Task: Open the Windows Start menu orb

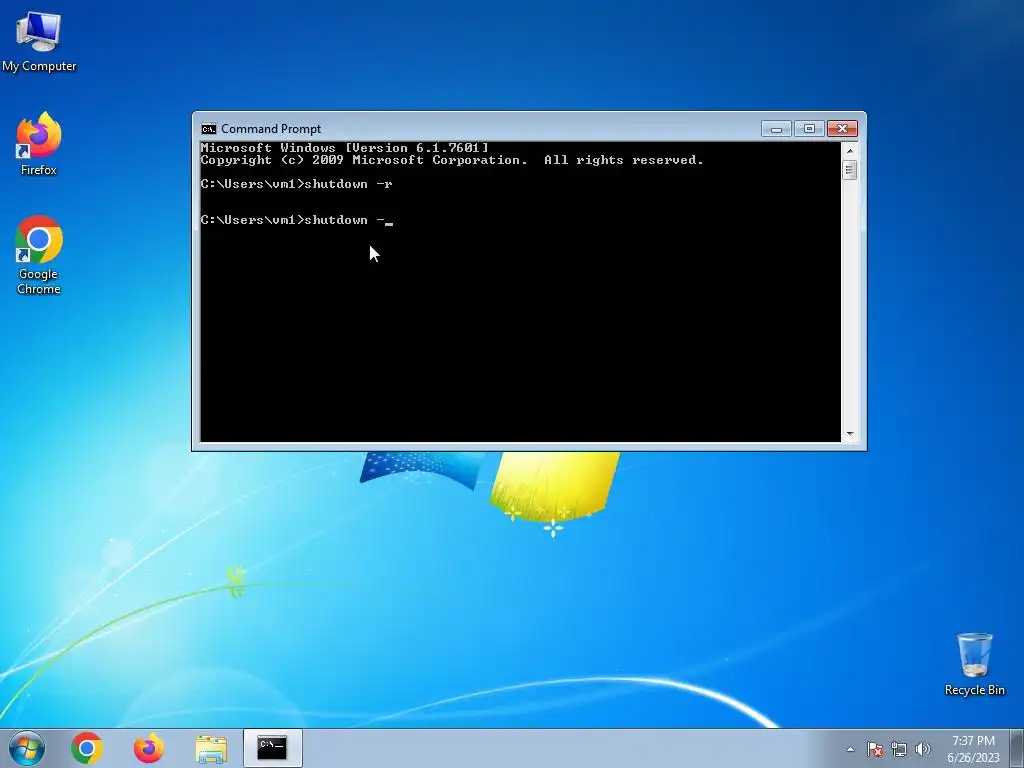Action: [x=27, y=748]
